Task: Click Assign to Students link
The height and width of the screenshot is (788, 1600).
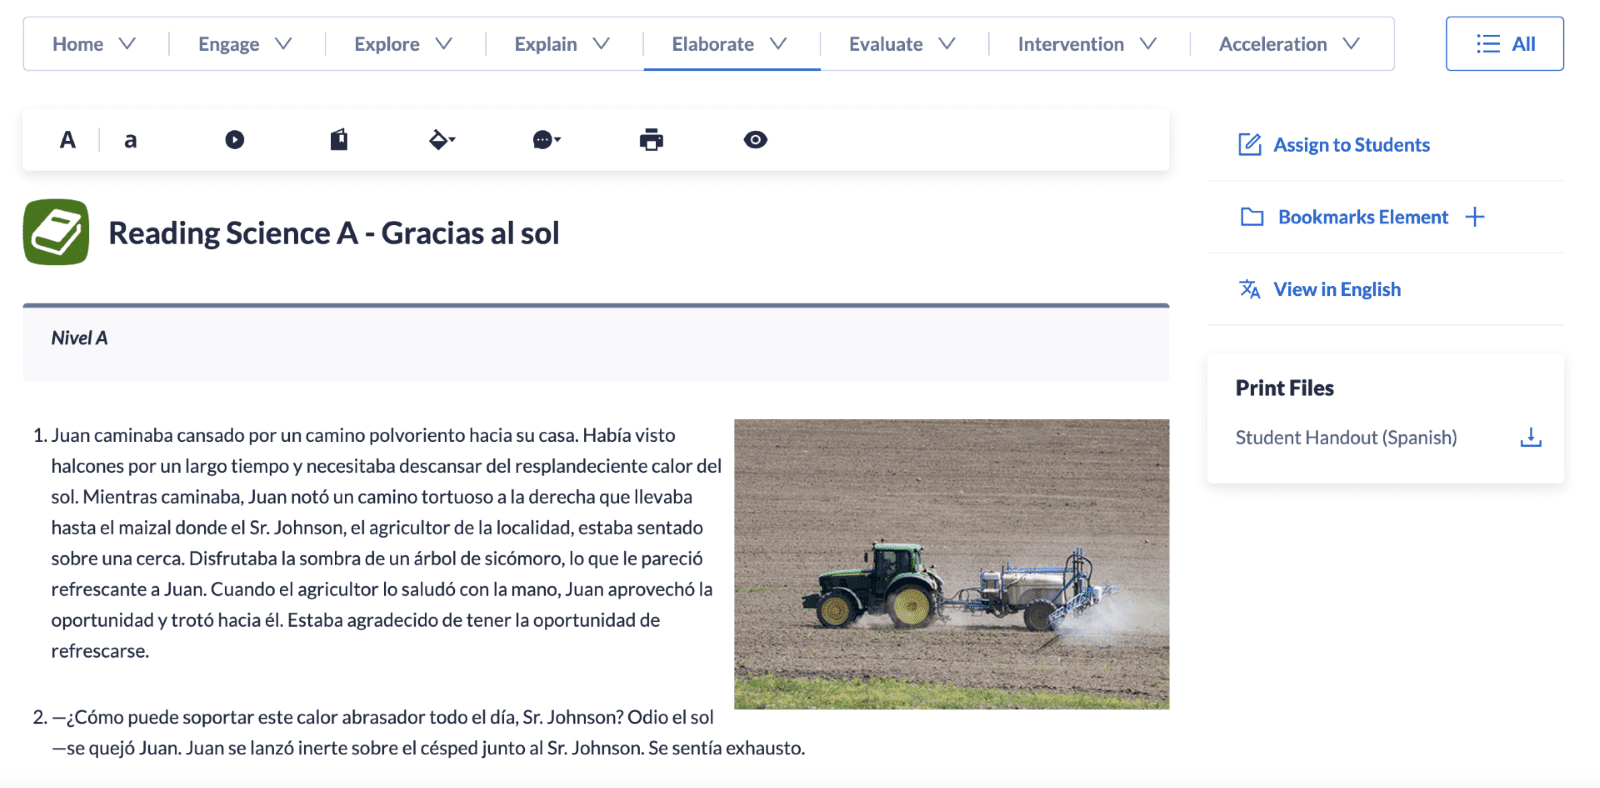Action: [1350, 145]
